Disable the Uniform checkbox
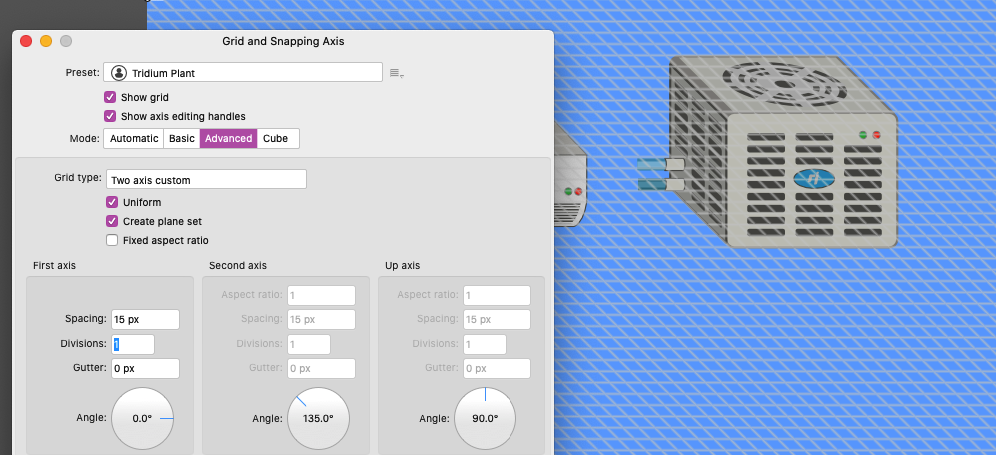This screenshot has height=455, width=996. 112,202
